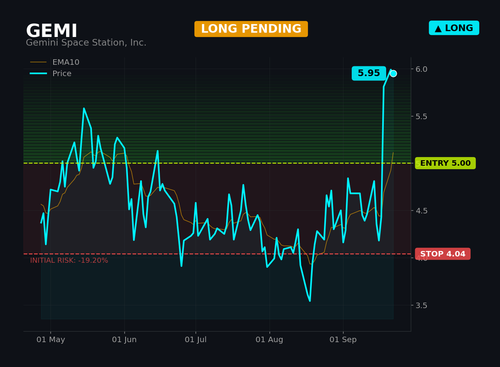500x367 pixels.
Task: Click the ENTRY 5.00 level label
Action: click(x=445, y=163)
